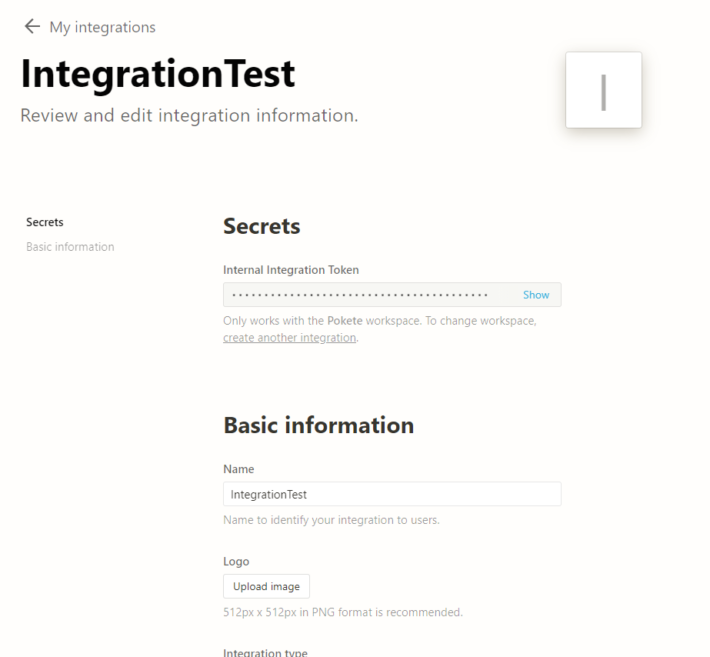This screenshot has width=710, height=657.
Task: Click the integration logo thumbnail
Action: click(x=603, y=90)
